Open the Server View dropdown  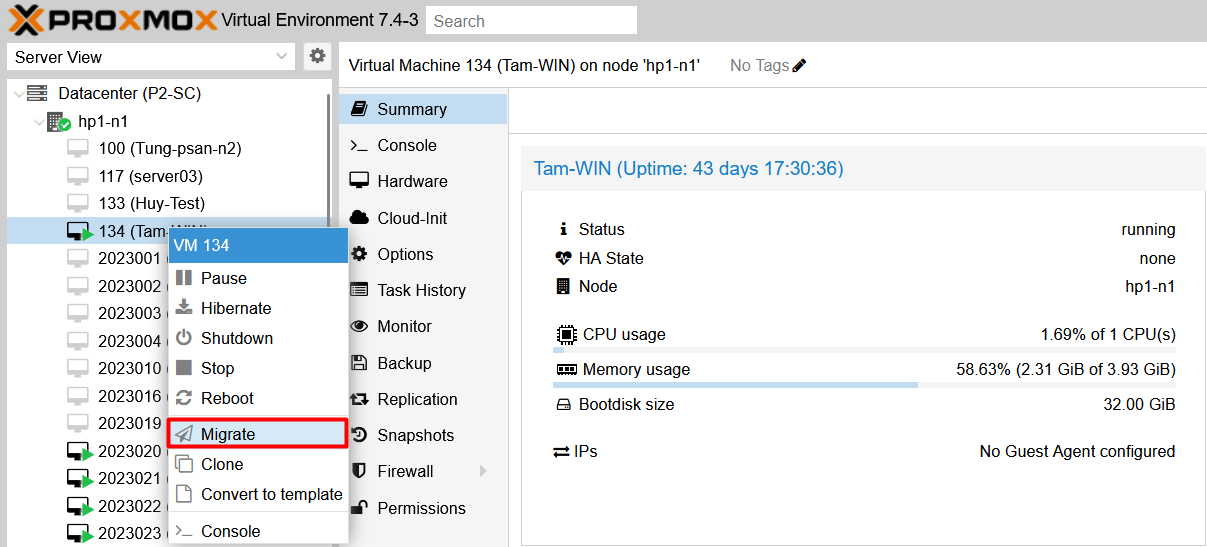coord(150,57)
